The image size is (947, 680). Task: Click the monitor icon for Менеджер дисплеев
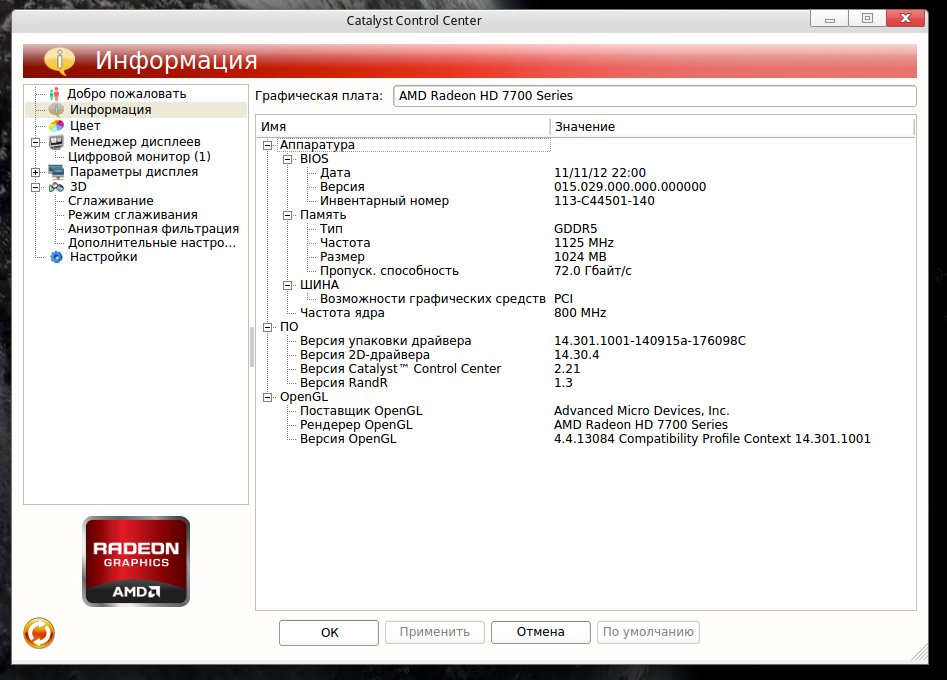coord(56,142)
